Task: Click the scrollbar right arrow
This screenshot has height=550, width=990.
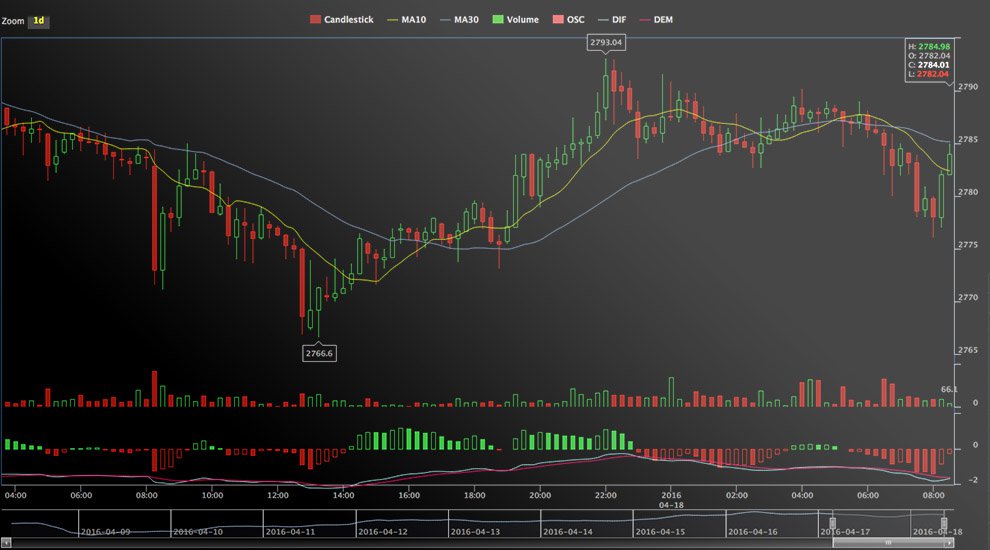Action: pyautogui.click(x=949, y=543)
